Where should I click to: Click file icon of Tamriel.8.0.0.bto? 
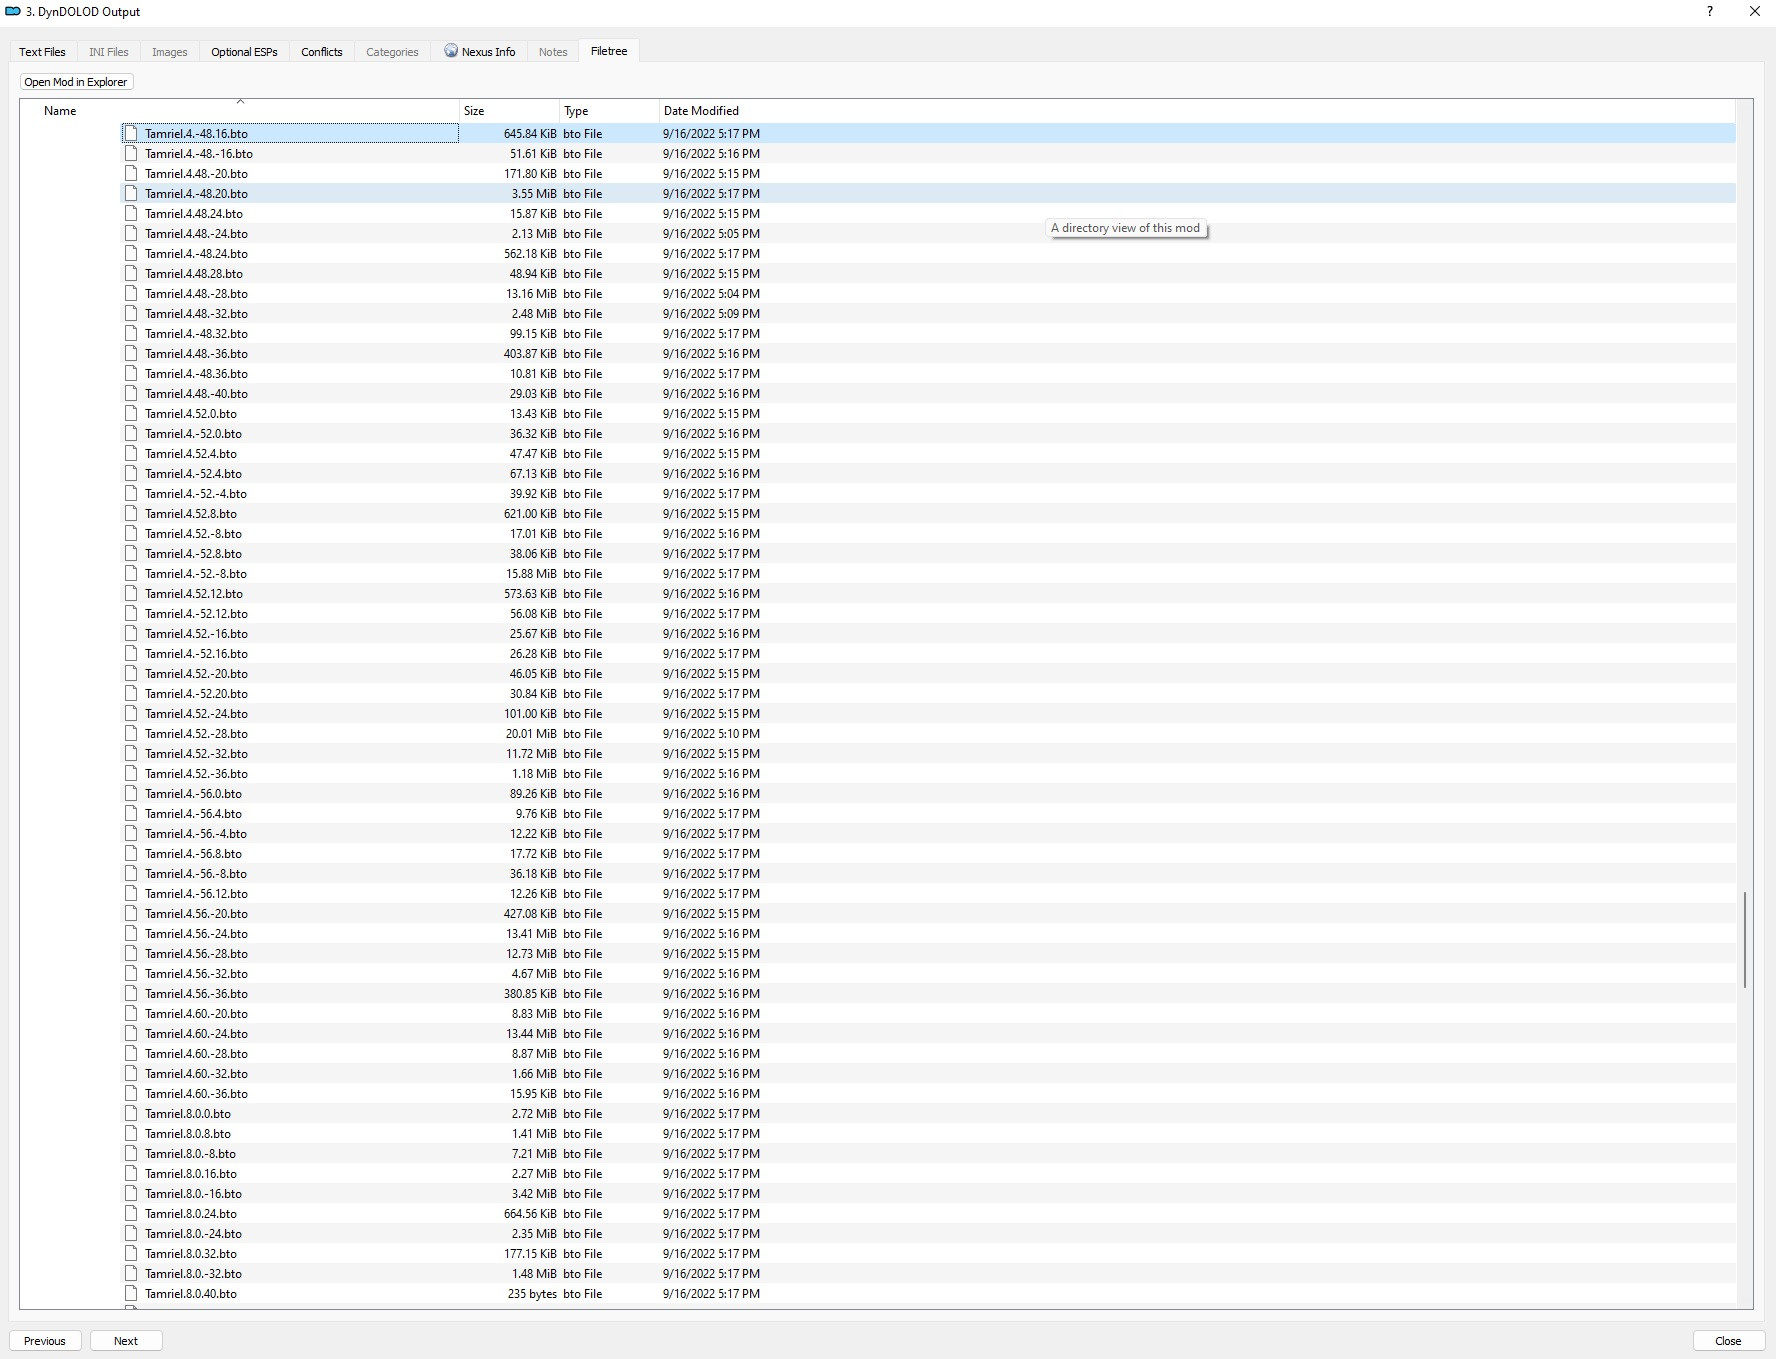(131, 1113)
